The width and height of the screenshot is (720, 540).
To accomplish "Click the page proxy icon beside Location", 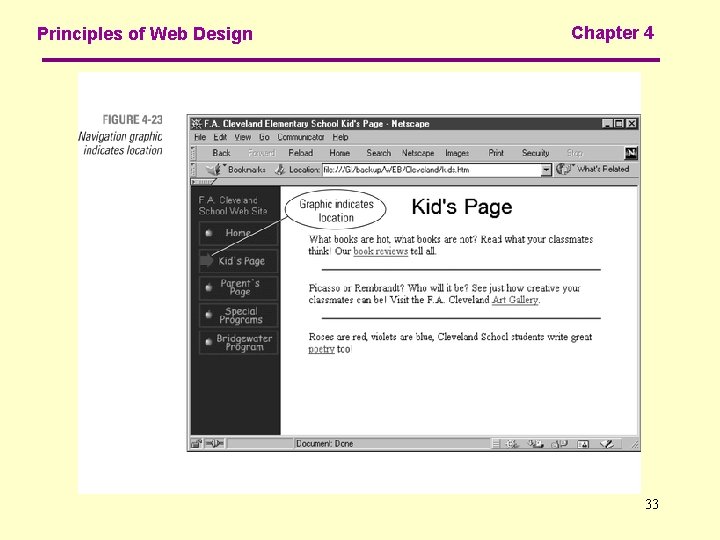I will [x=280, y=169].
